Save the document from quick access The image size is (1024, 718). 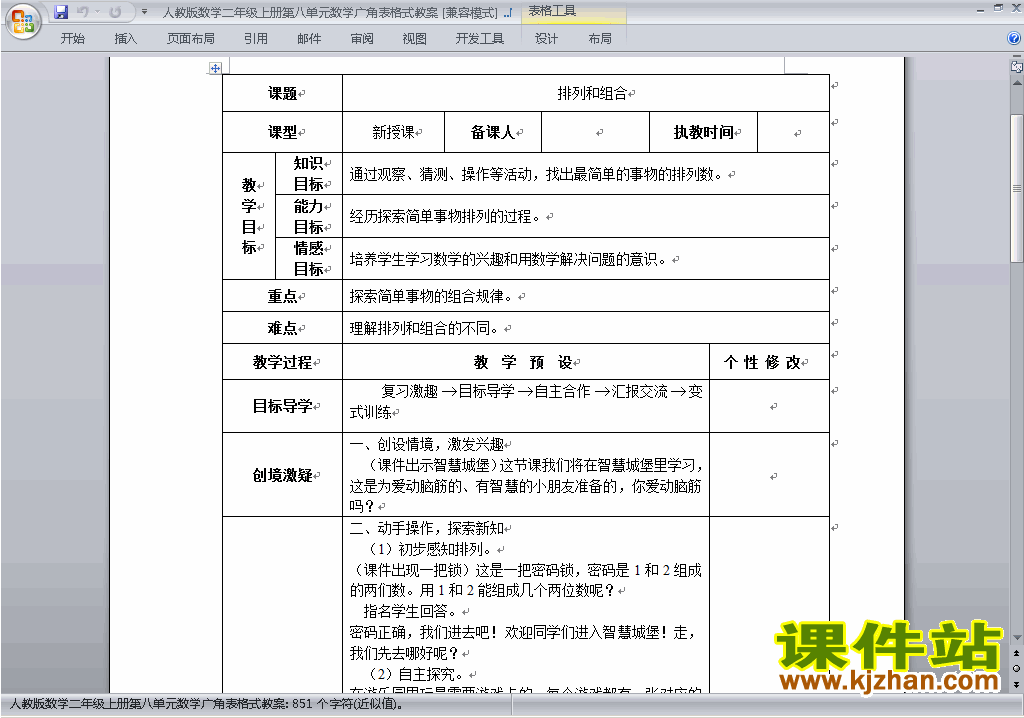[x=61, y=12]
